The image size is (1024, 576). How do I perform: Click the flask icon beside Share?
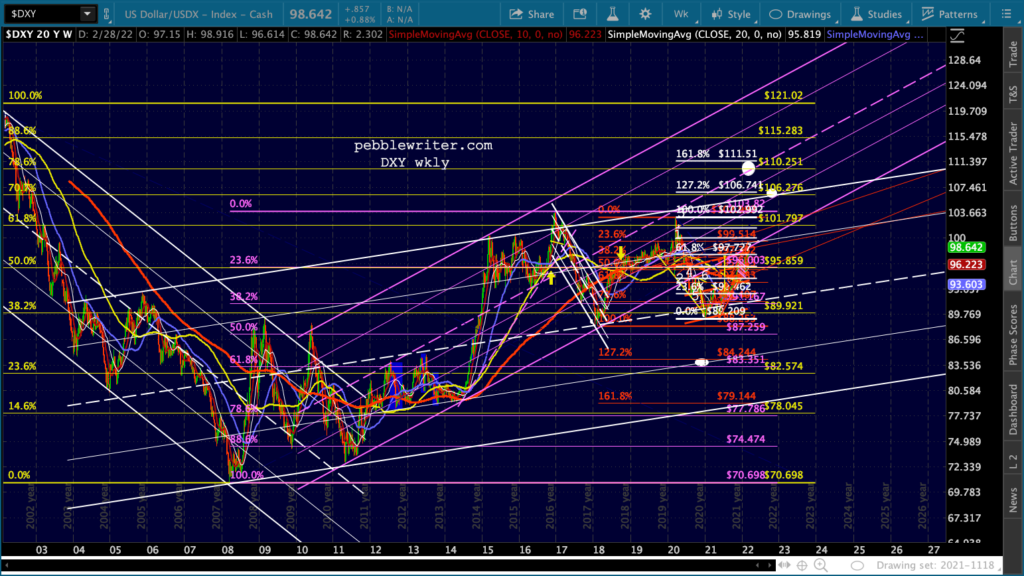(x=613, y=14)
